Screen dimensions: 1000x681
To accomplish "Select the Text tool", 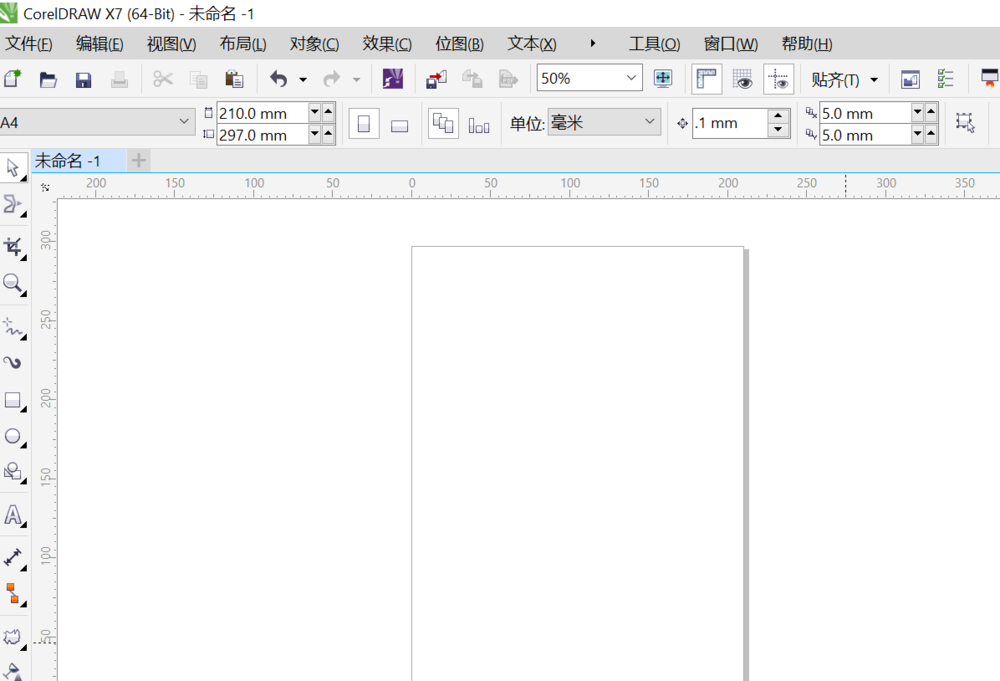I will (x=13, y=515).
